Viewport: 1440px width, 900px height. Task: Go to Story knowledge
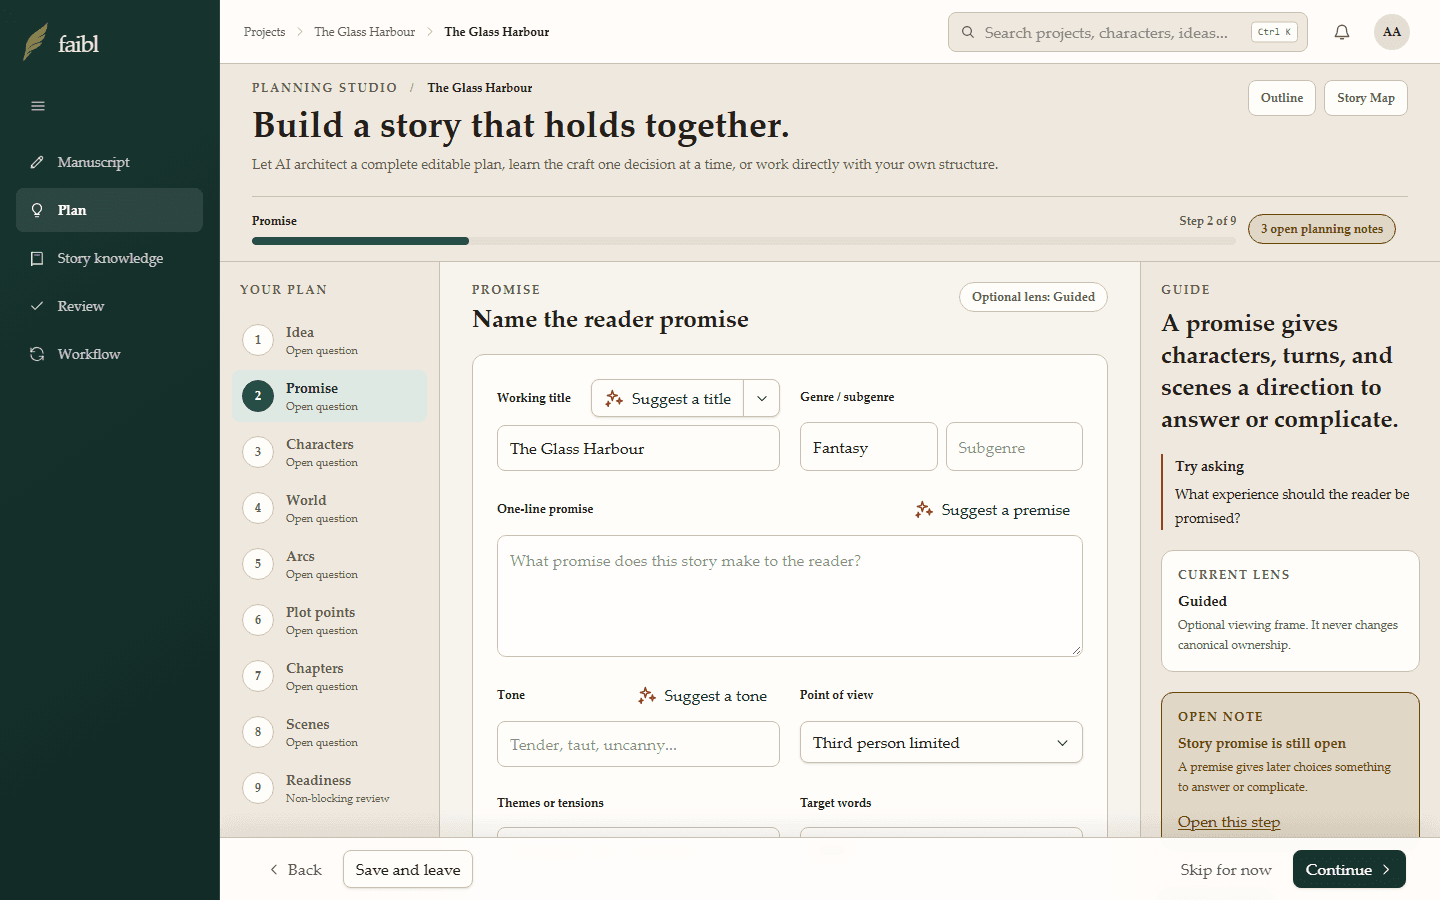(x=109, y=258)
